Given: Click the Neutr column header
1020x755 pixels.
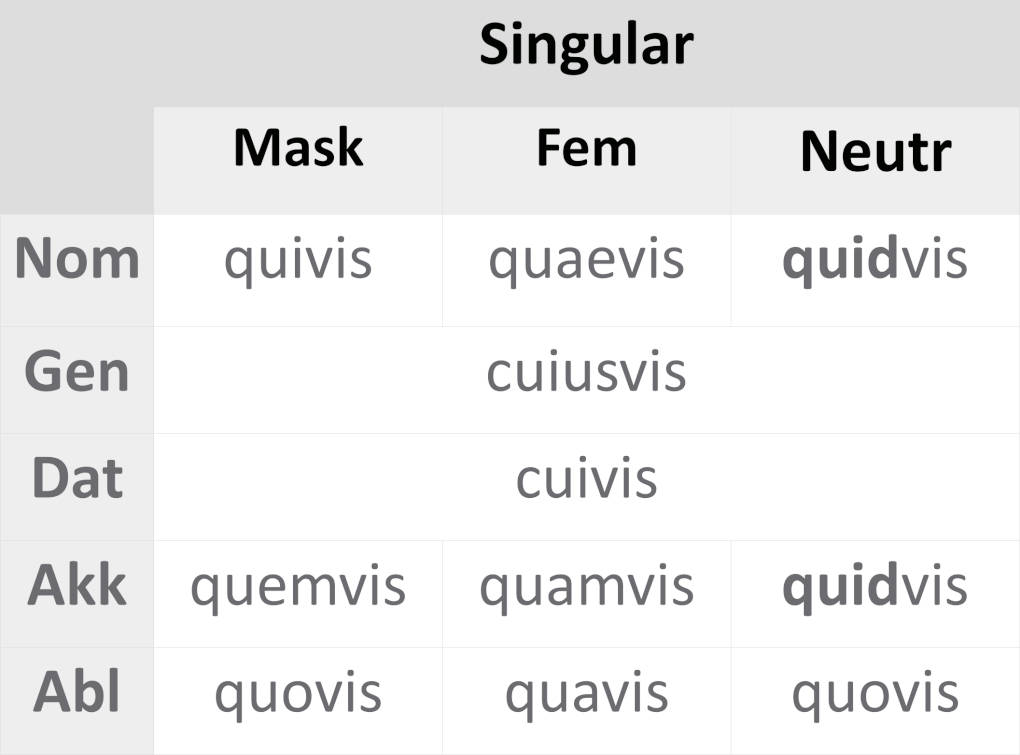Looking at the screenshot, I should click(875, 152).
